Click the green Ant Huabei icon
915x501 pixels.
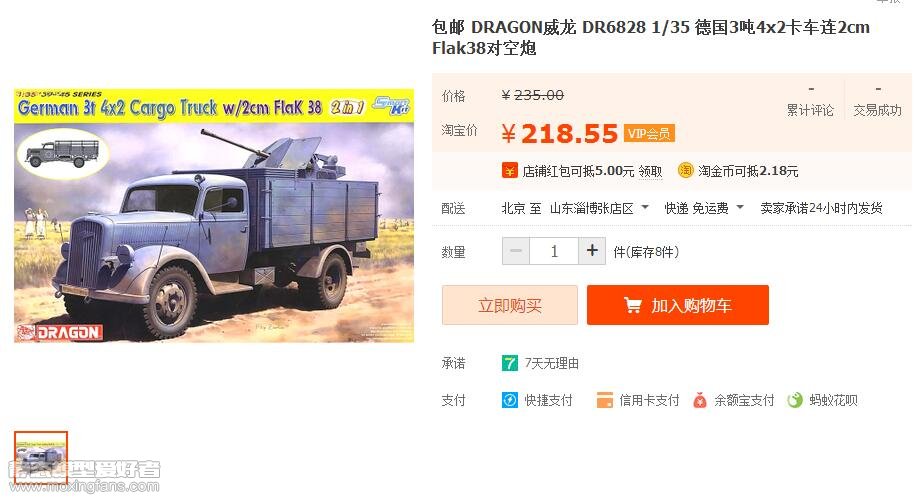click(795, 400)
